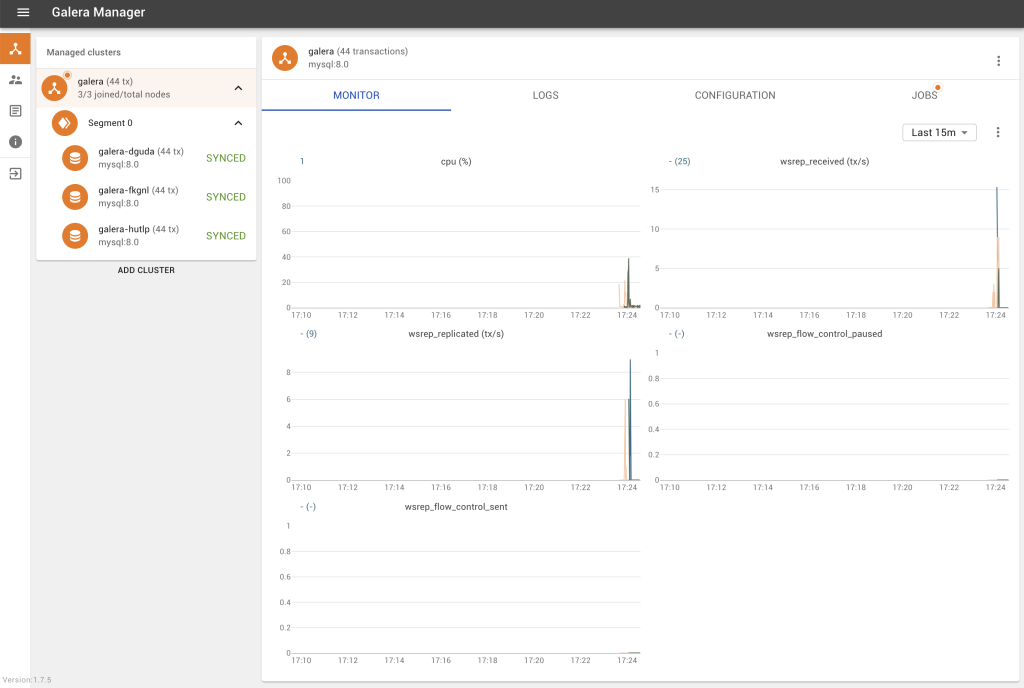This screenshot has height=688, width=1024.
Task: Switch to the JOBS tab
Action: tap(924, 95)
